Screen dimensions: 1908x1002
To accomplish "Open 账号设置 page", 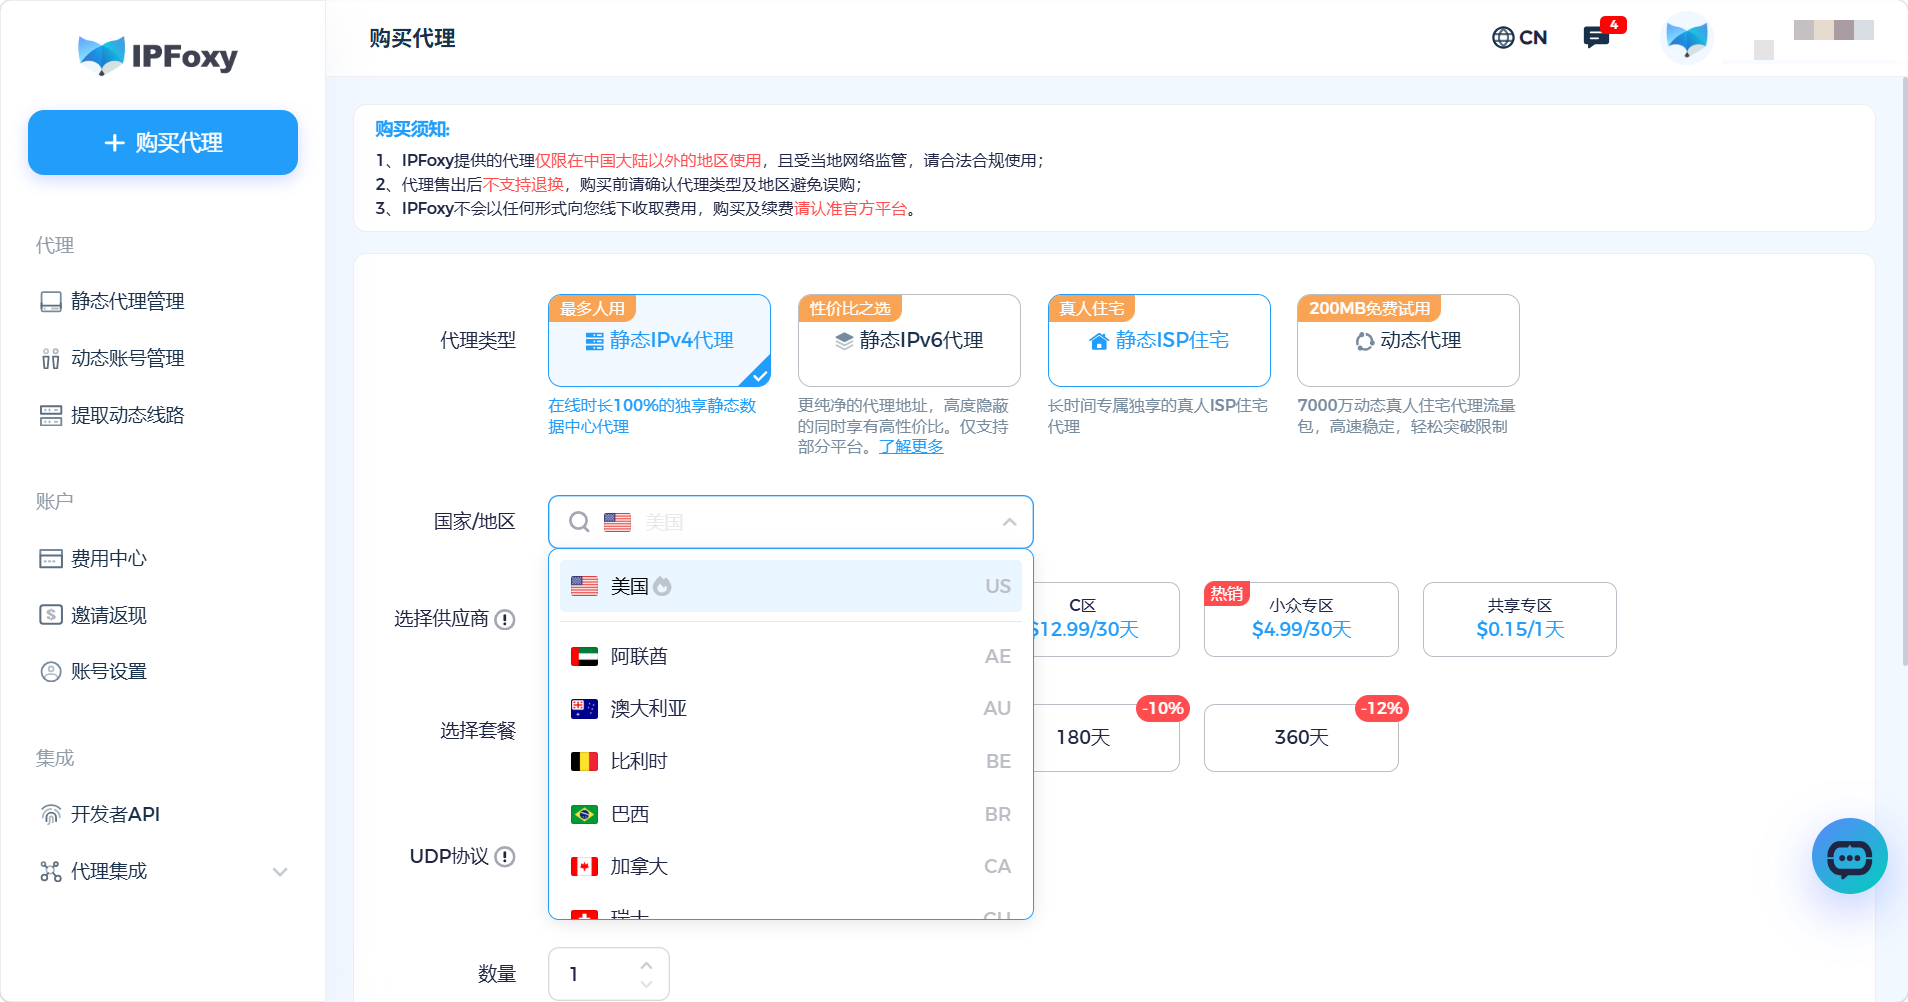I will click(108, 671).
